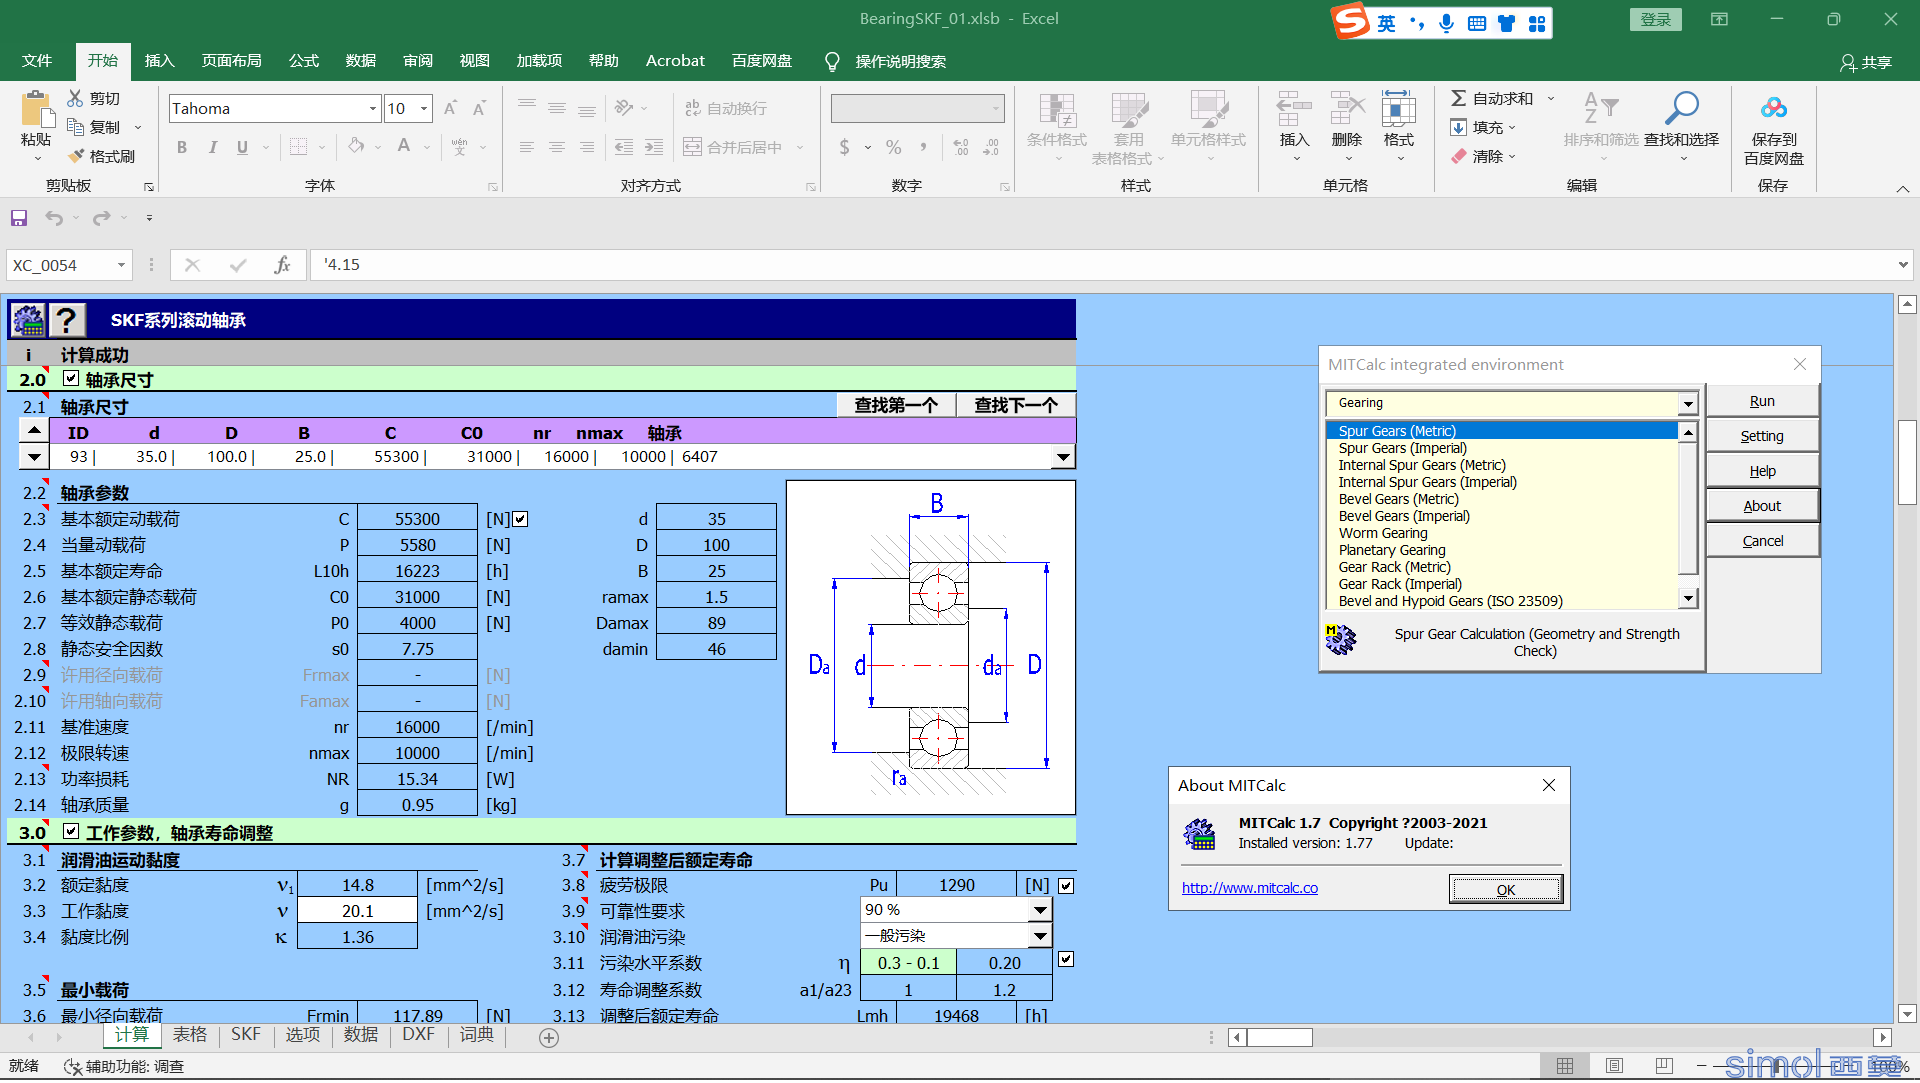Screen dimensions: 1920x1083
Task: Click the Paste clipboard icon
Action: (36, 110)
